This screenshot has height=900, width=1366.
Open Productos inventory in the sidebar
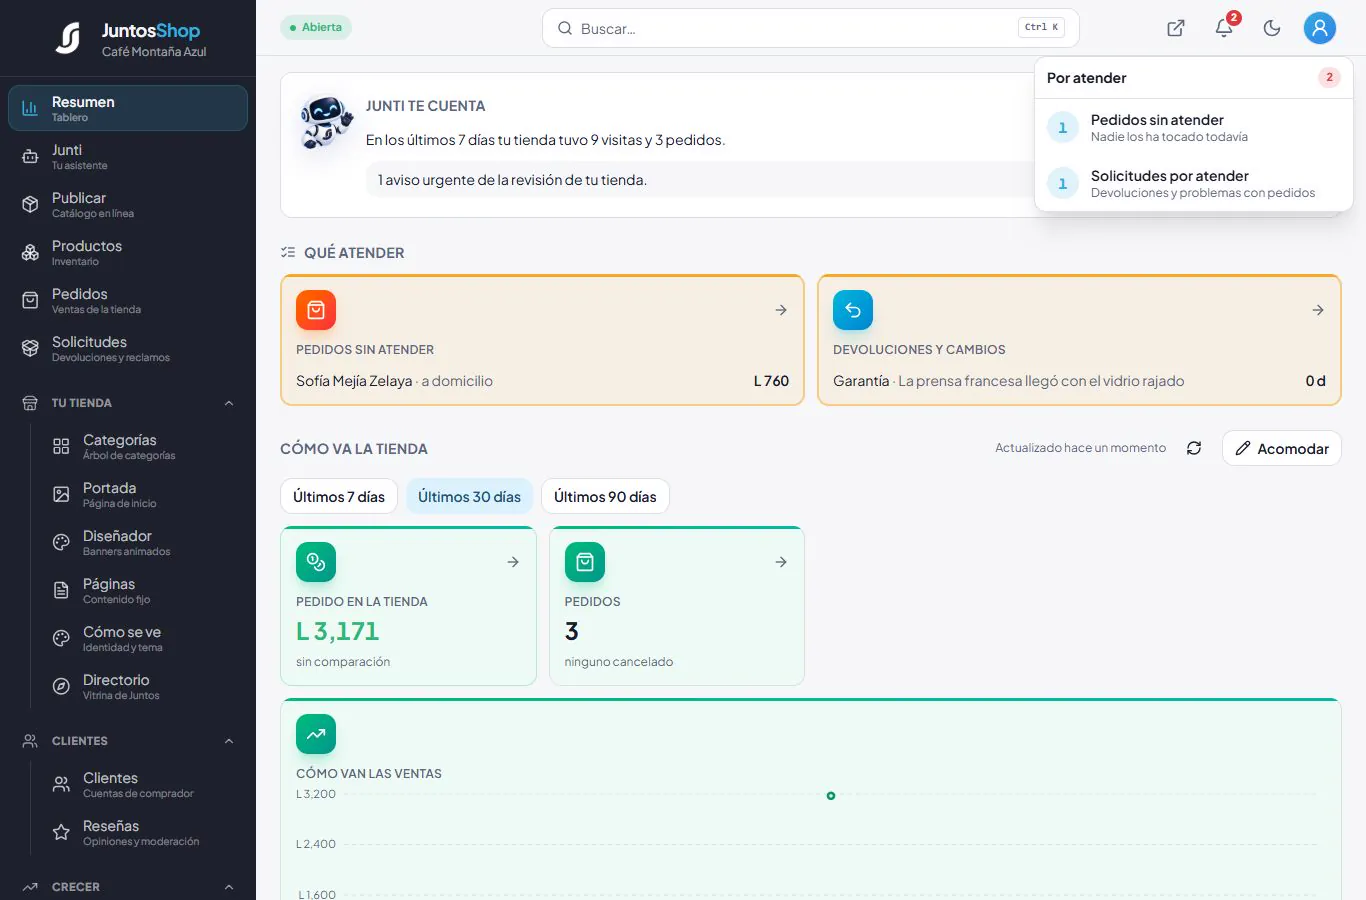[128, 252]
